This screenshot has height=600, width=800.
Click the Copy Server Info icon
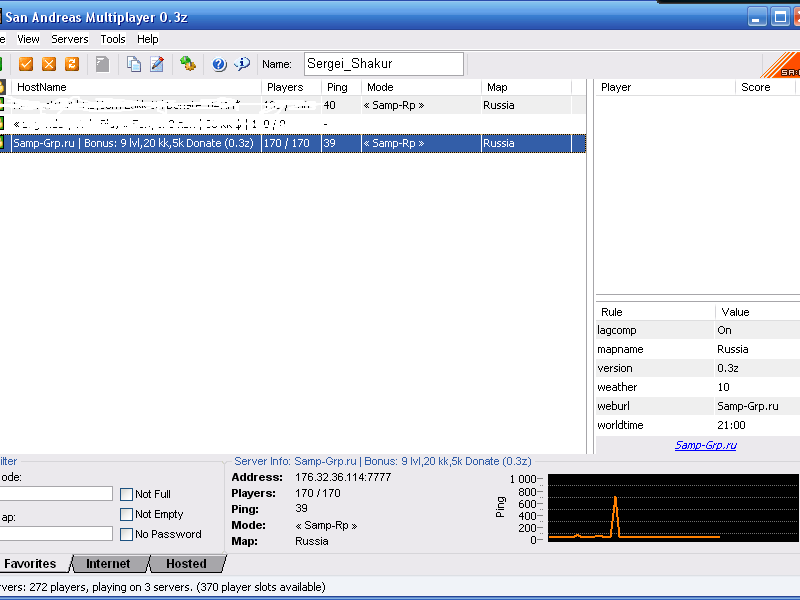[x=134, y=64]
